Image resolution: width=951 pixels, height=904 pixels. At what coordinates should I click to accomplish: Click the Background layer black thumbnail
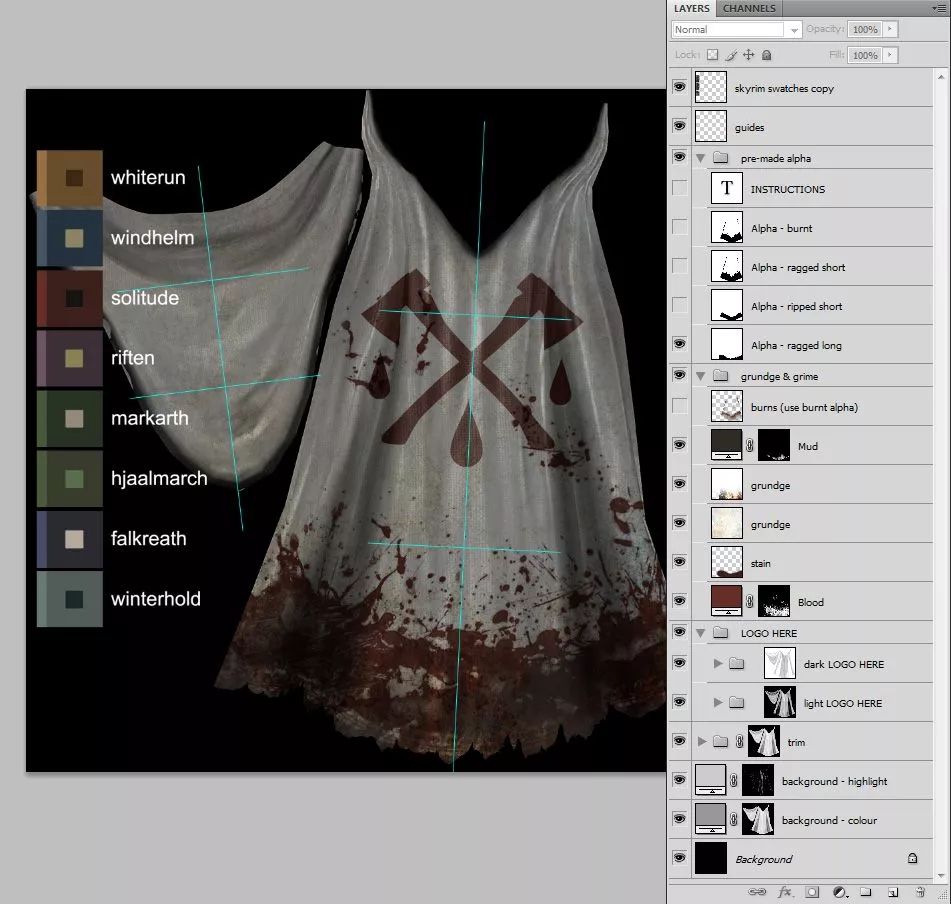tap(710, 858)
